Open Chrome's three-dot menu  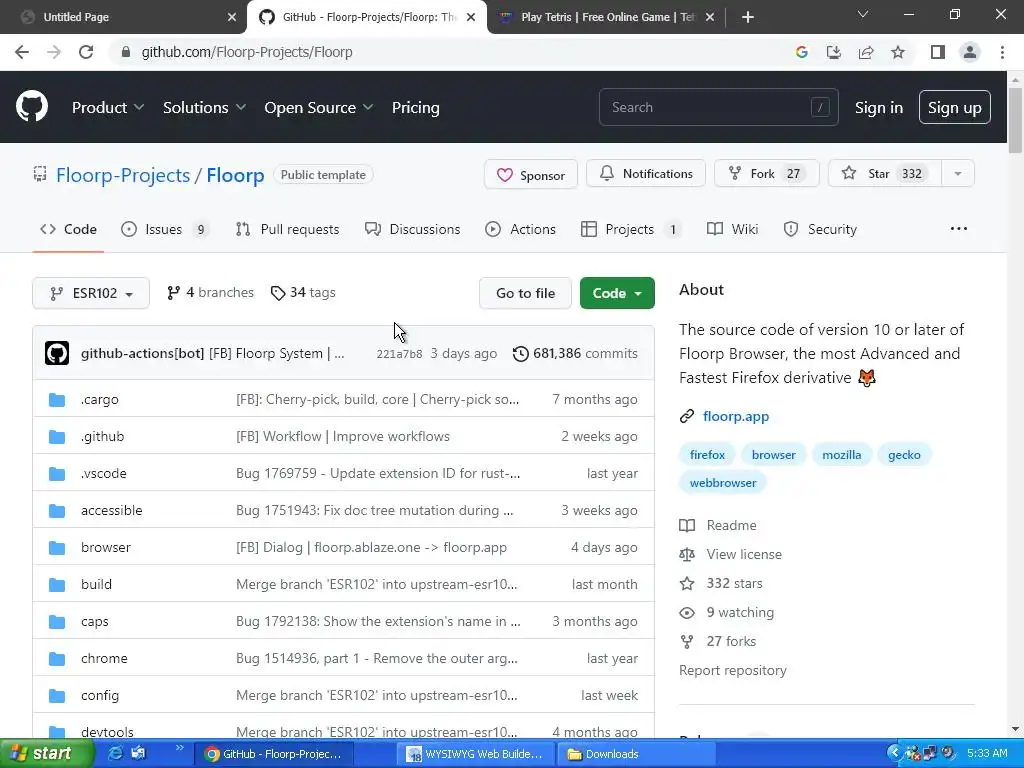coord(1002,52)
